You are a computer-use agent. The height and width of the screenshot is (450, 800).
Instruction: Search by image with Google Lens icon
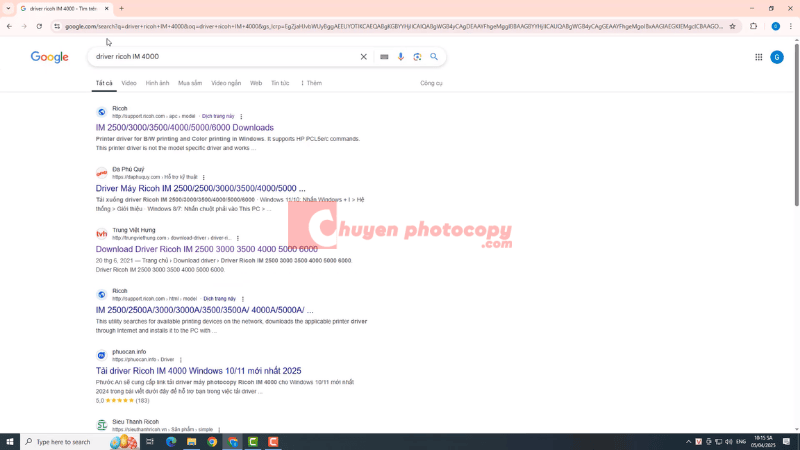coord(417,57)
